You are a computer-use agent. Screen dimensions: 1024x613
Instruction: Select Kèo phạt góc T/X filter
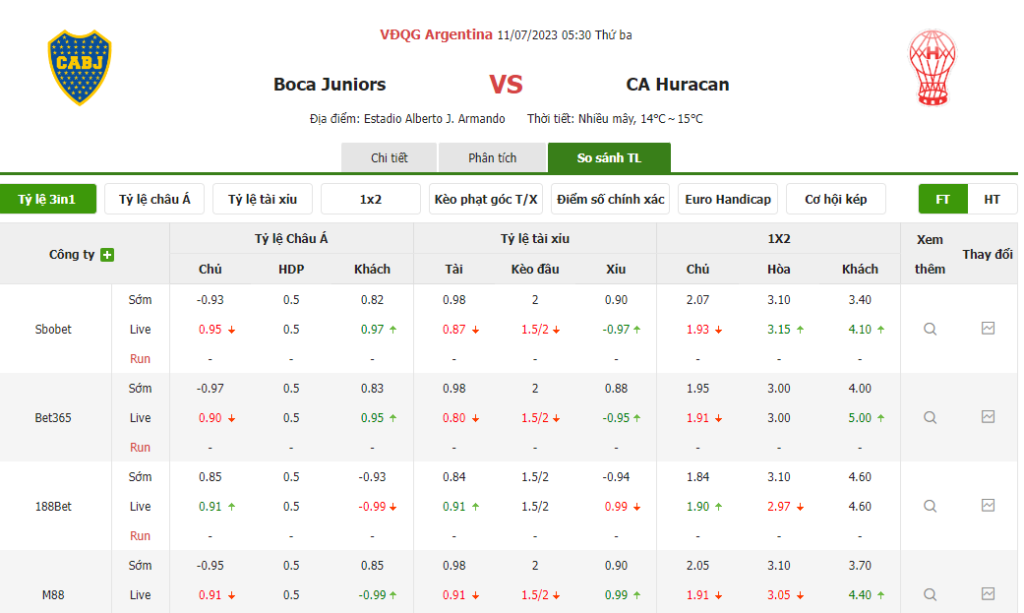(x=486, y=199)
